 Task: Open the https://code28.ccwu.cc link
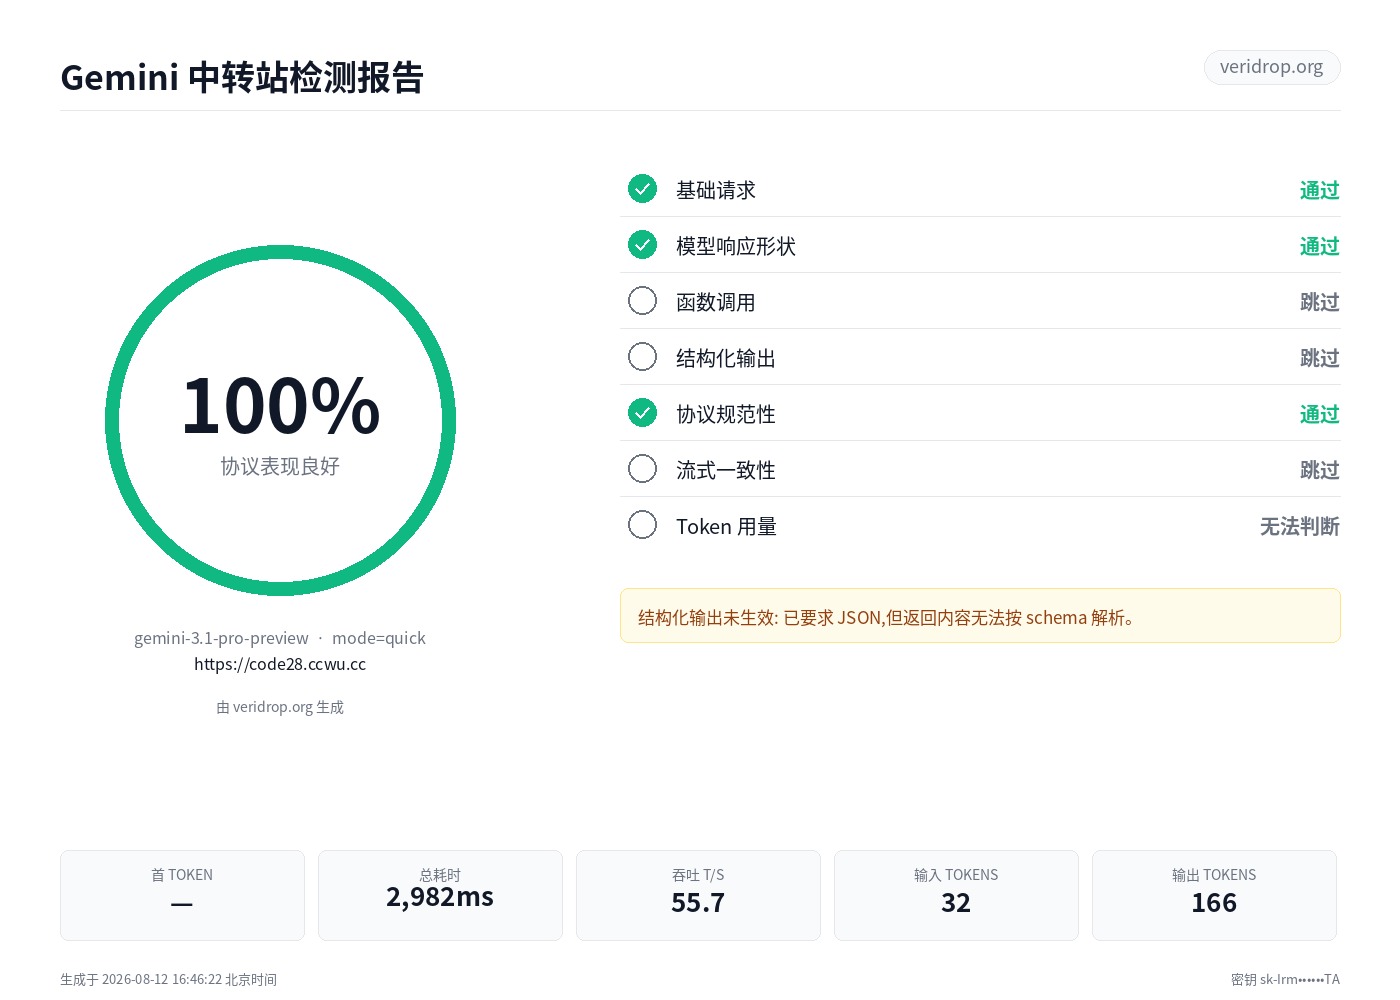[x=280, y=664]
